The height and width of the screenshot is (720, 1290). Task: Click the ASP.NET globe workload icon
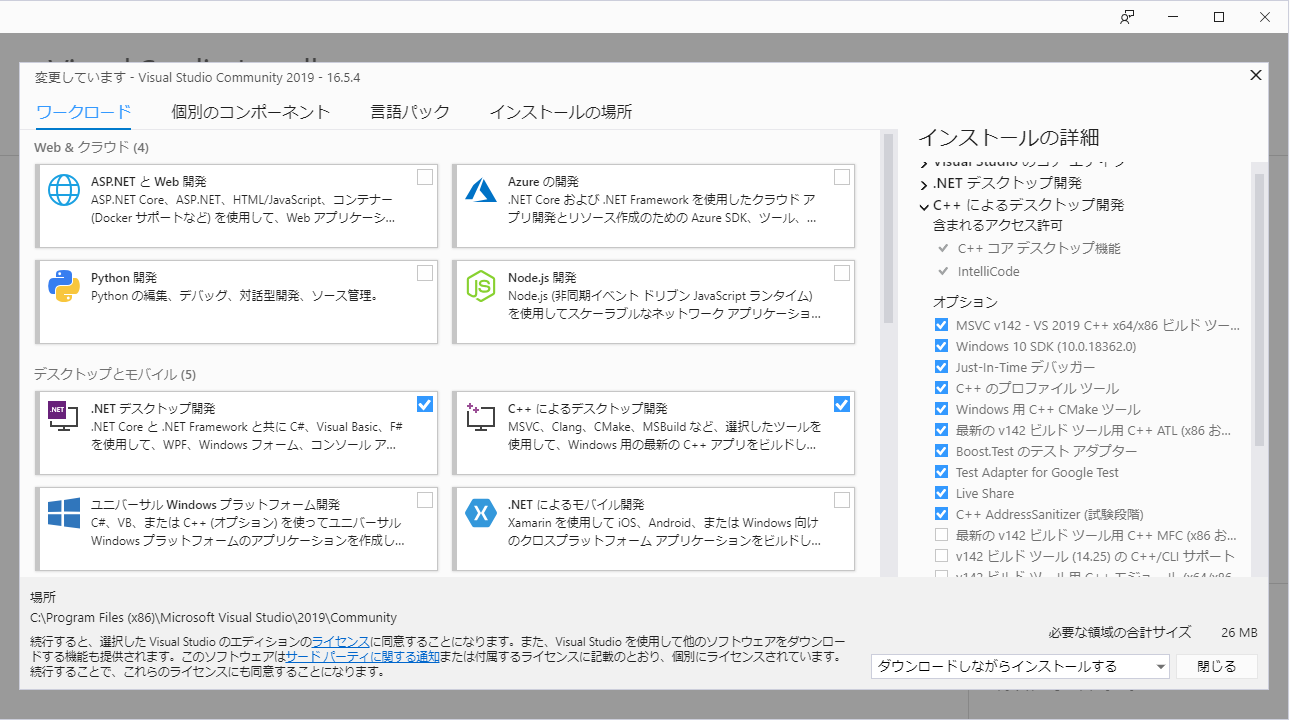point(64,189)
